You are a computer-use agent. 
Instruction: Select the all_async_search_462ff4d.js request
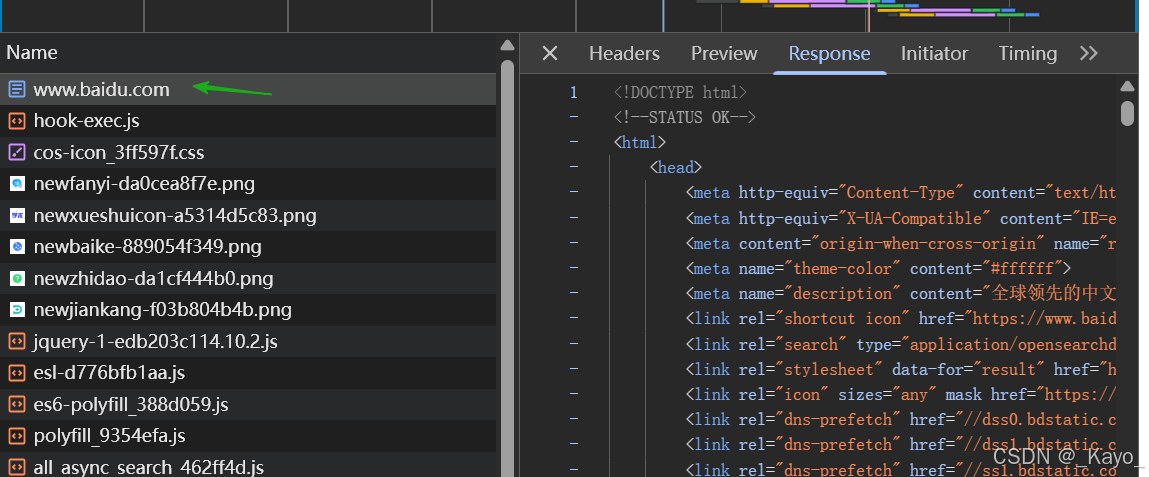(x=248, y=465)
